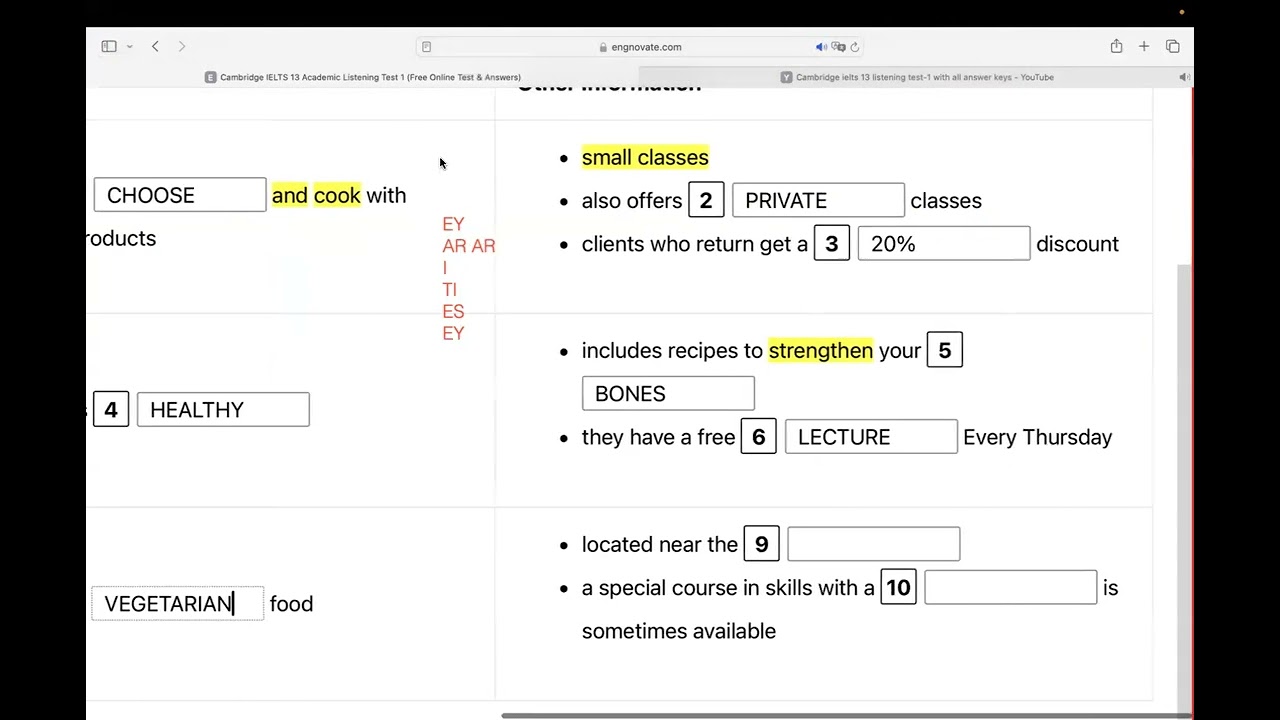Switch to the YouTube answer keys tab
The image size is (1280, 720).
click(x=916, y=77)
